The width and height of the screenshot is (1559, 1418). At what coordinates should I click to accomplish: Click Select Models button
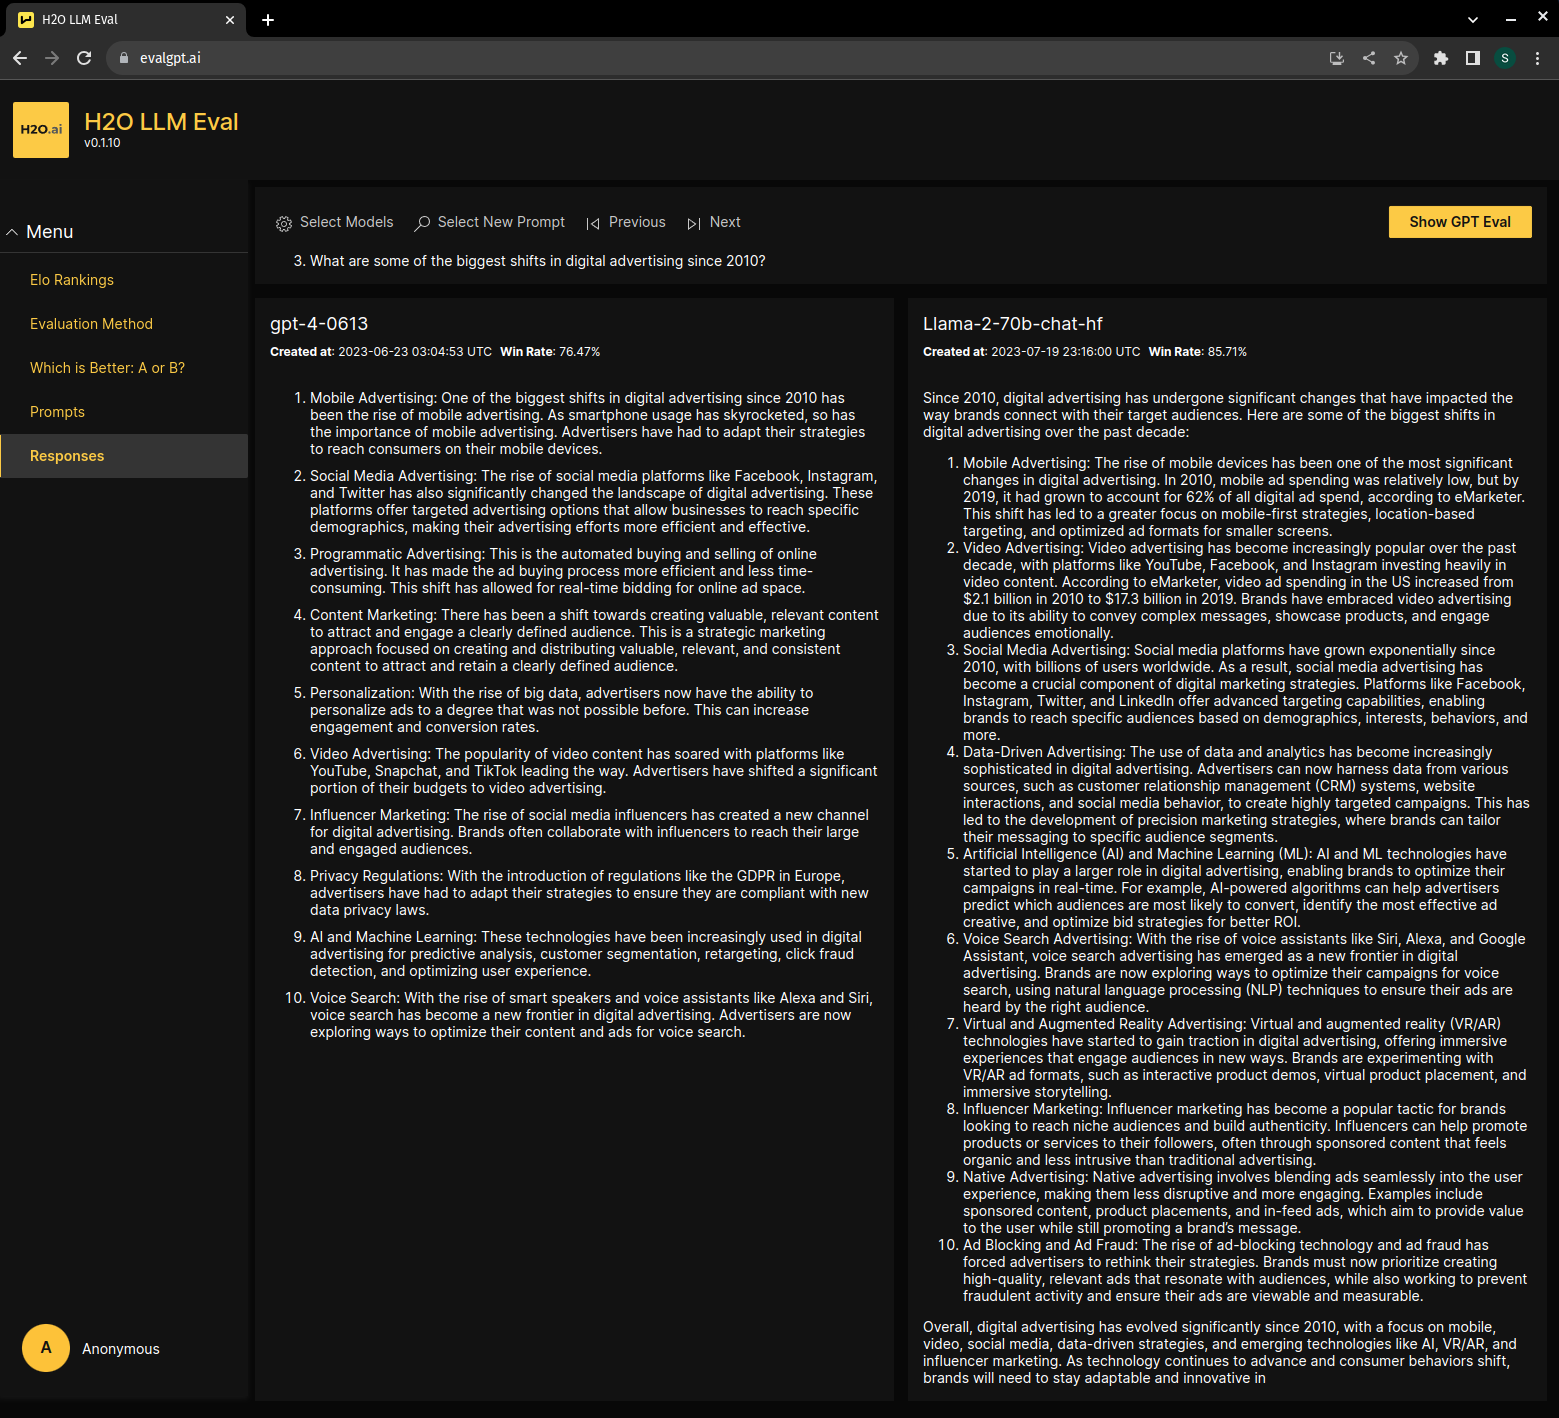(x=334, y=222)
